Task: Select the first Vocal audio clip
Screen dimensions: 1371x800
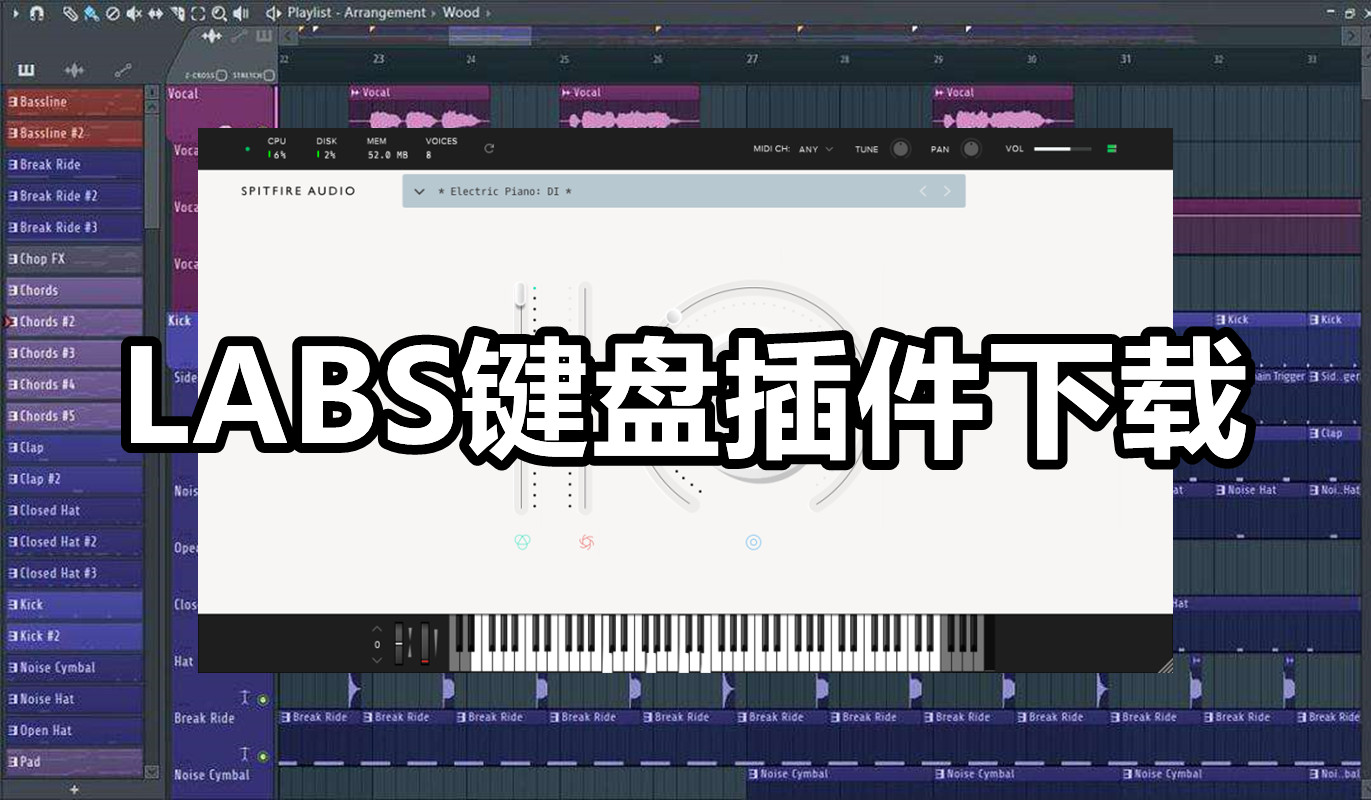Action: (419, 108)
